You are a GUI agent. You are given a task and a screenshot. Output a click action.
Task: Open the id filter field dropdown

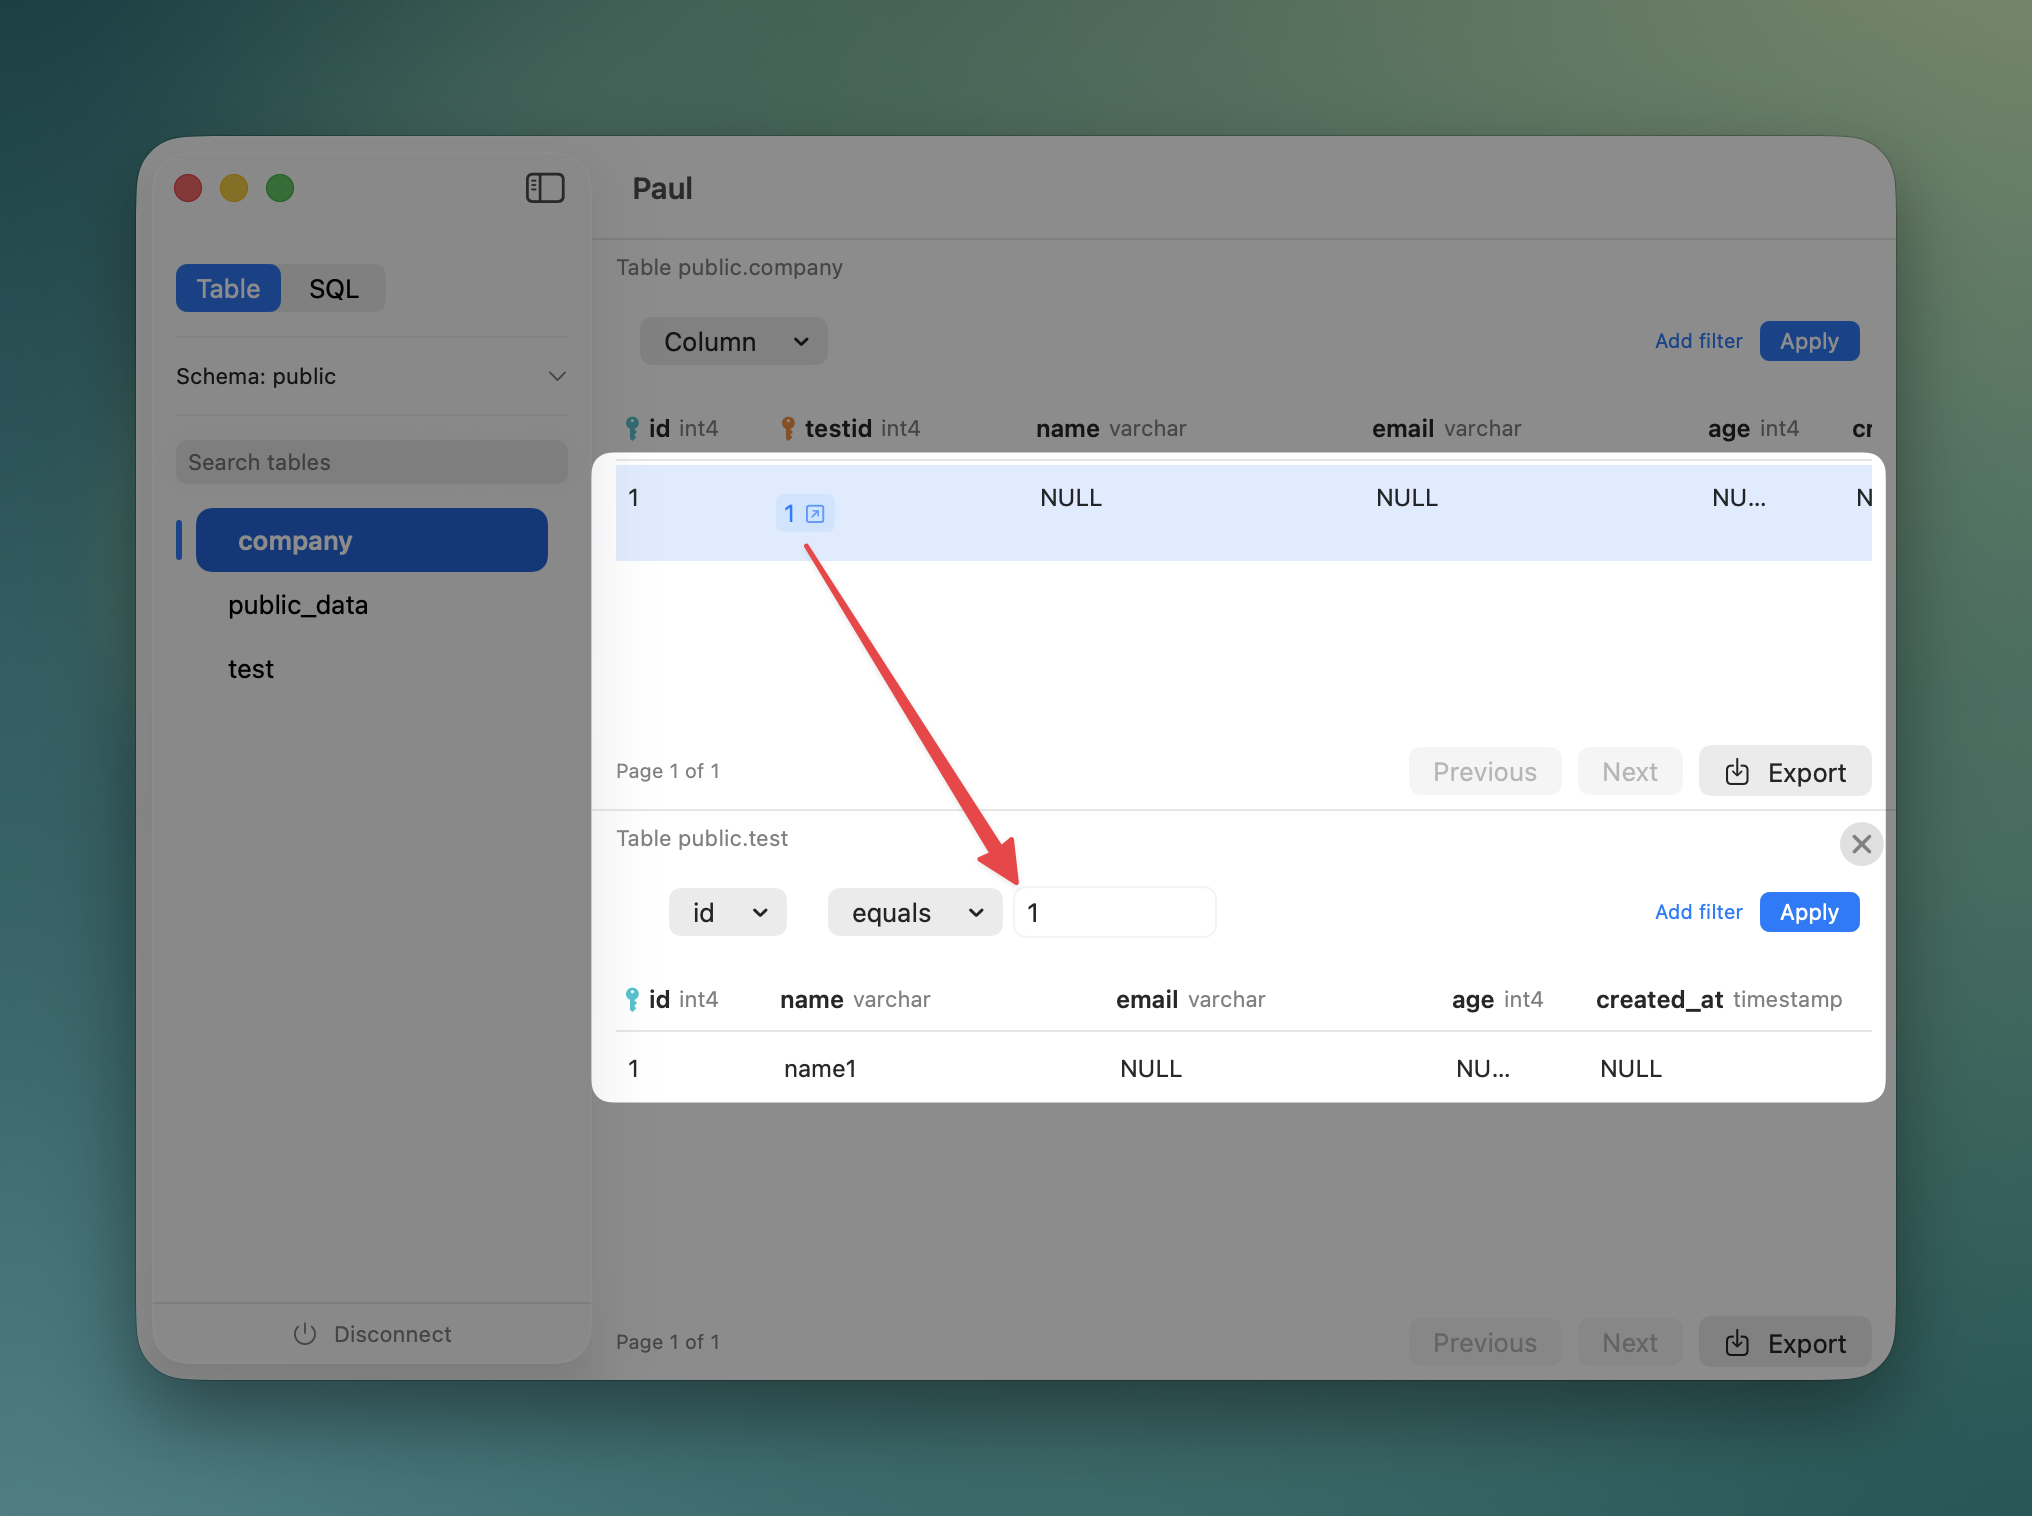coord(727,911)
